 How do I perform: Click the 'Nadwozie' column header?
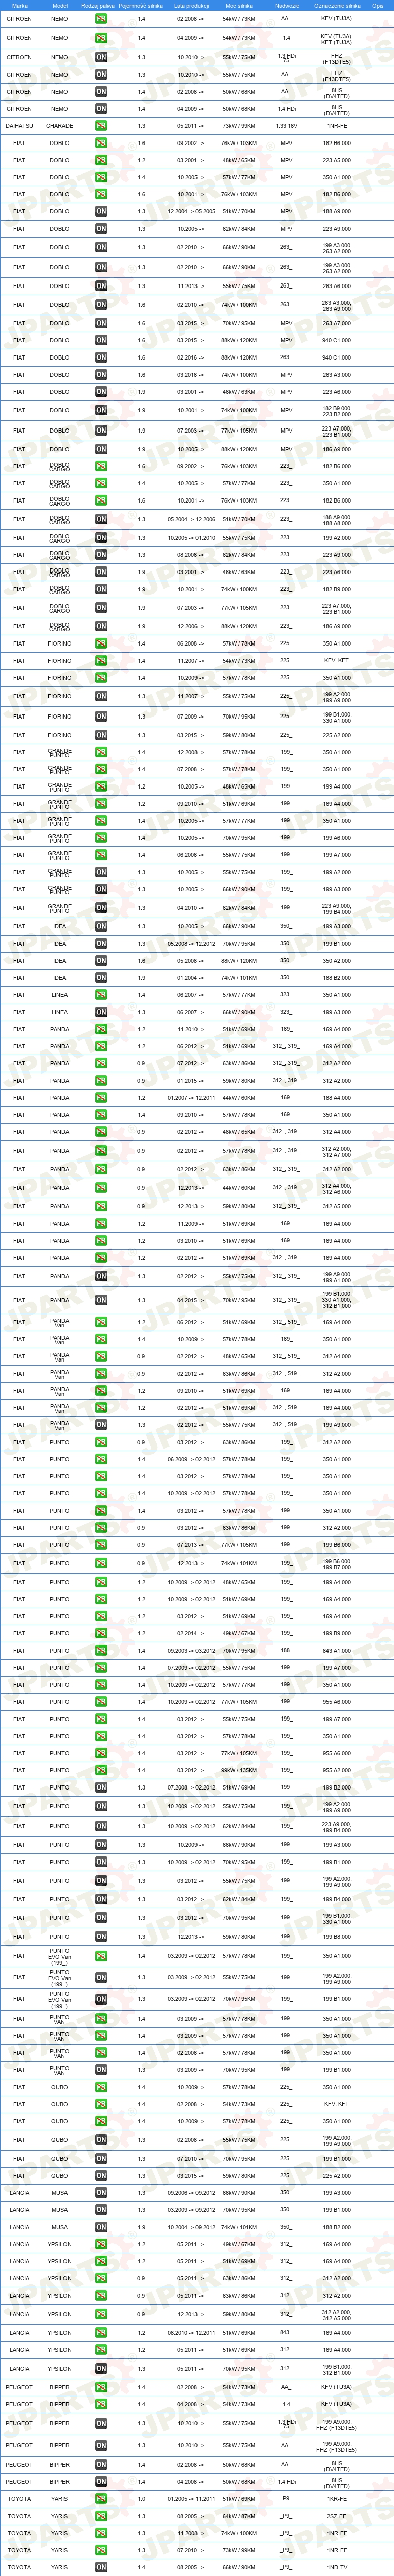pos(286,5)
